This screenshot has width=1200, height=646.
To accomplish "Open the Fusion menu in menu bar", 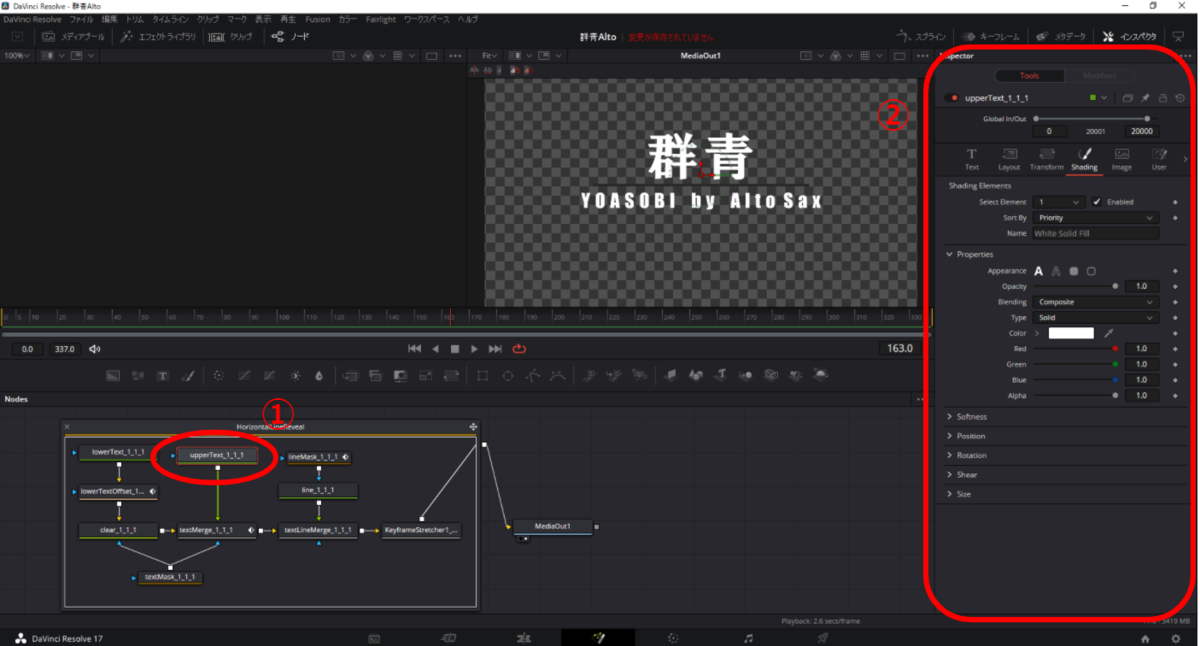I will click(x=316, y=19).
